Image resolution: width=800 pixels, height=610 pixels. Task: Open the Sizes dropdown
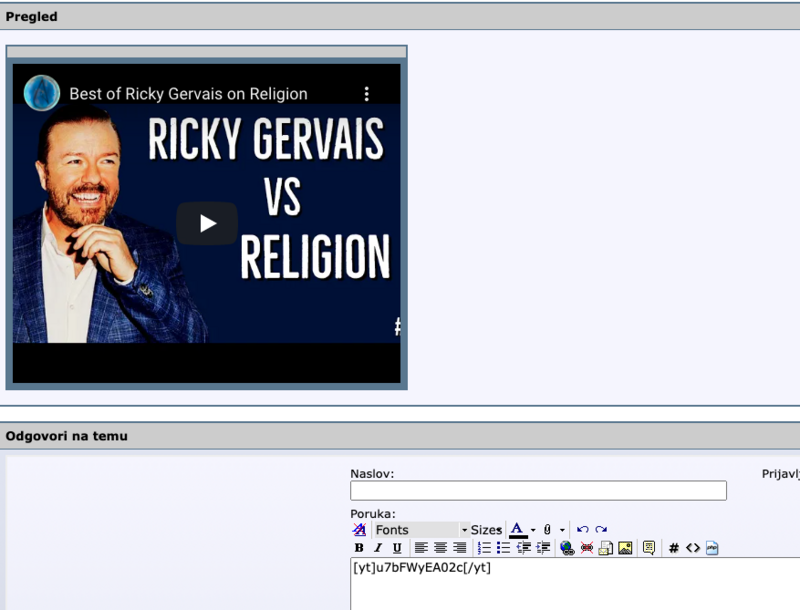pyautogui.click(x=486, y=530)
